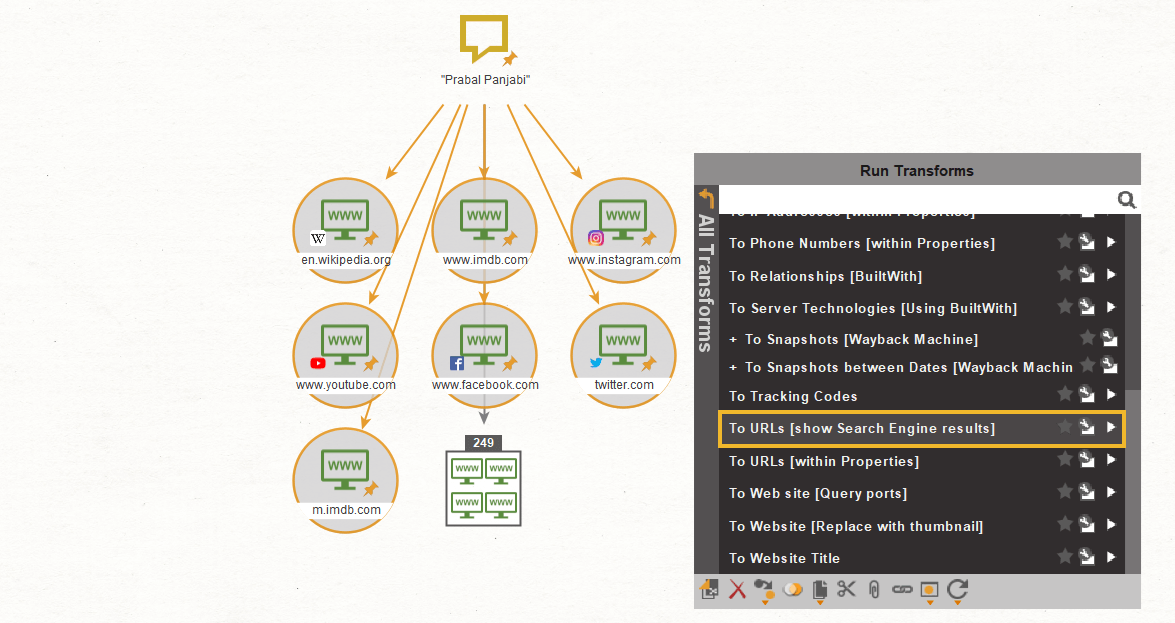Viewport: 1175px width, 623px height.
Task: Click the chain link toolbar icon
Action: point(902,590)
